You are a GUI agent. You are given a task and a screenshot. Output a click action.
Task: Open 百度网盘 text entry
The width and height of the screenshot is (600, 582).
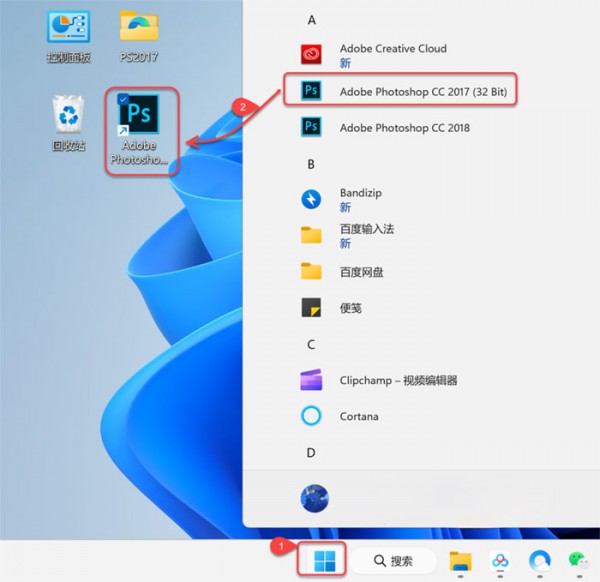361,272
